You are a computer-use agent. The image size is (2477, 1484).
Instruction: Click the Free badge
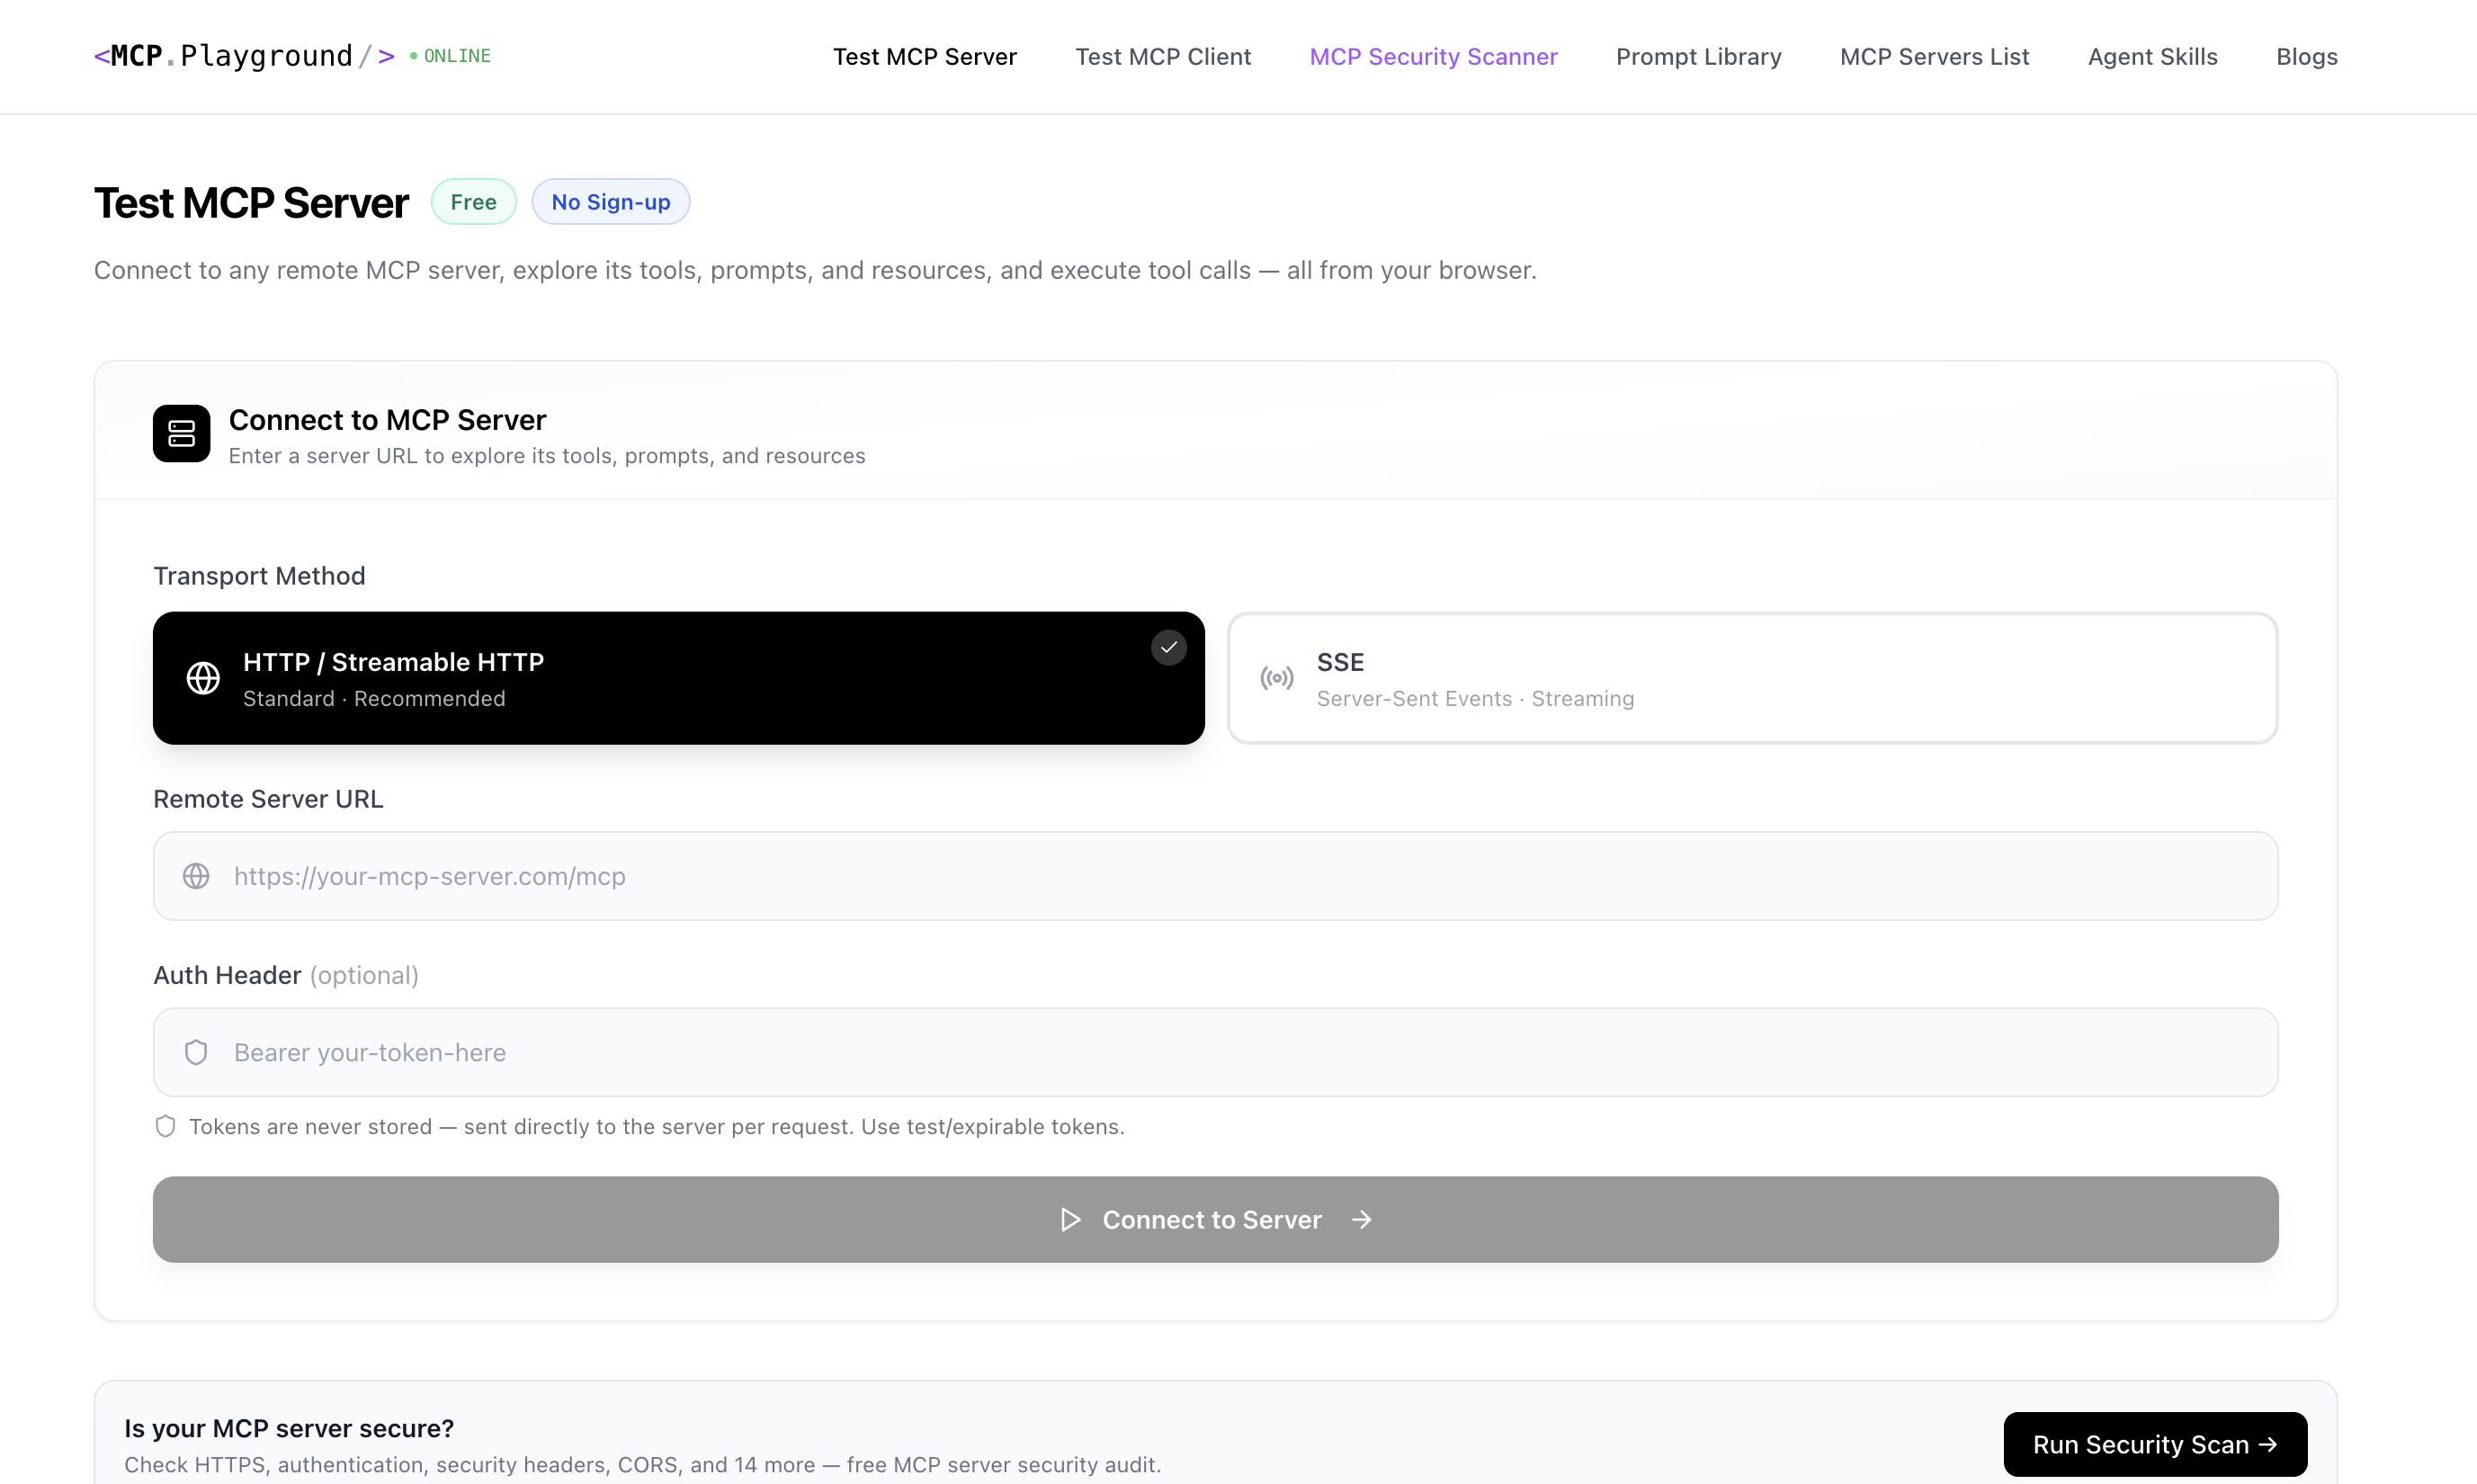pyautogui.click(x=473, y=201)
